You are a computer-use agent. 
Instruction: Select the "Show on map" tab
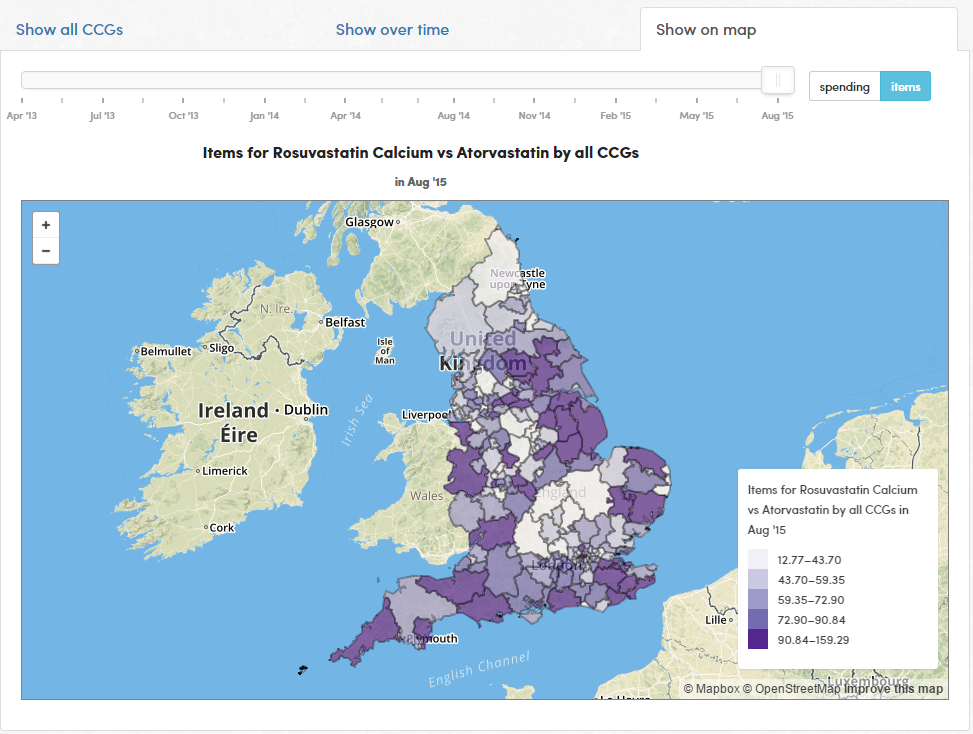pyautogui.click(x=705, y=29)
